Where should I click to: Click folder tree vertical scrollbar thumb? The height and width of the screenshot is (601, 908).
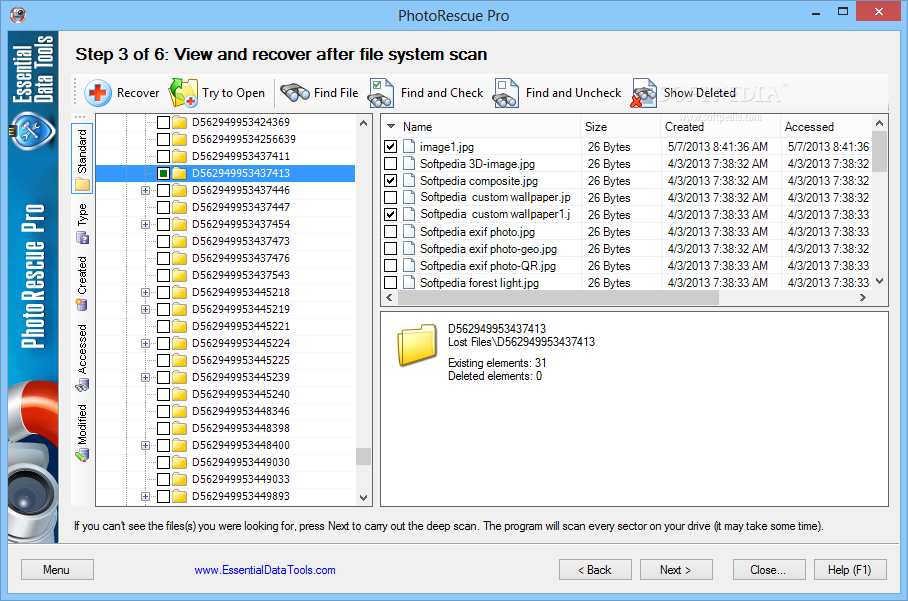pos(363,456)
